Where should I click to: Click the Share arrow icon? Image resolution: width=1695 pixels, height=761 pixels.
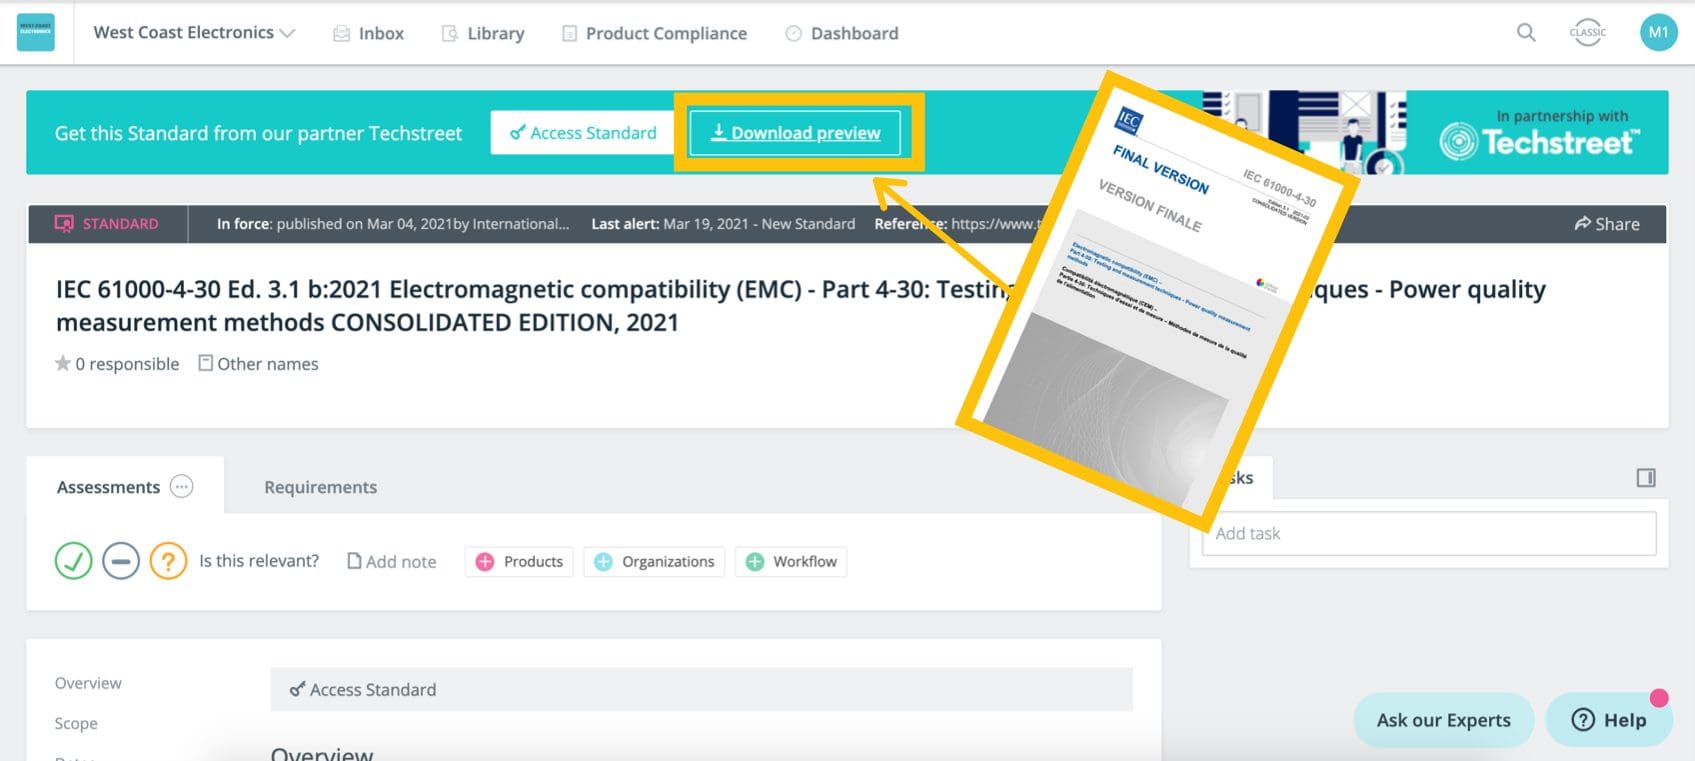coord(1583,224)
